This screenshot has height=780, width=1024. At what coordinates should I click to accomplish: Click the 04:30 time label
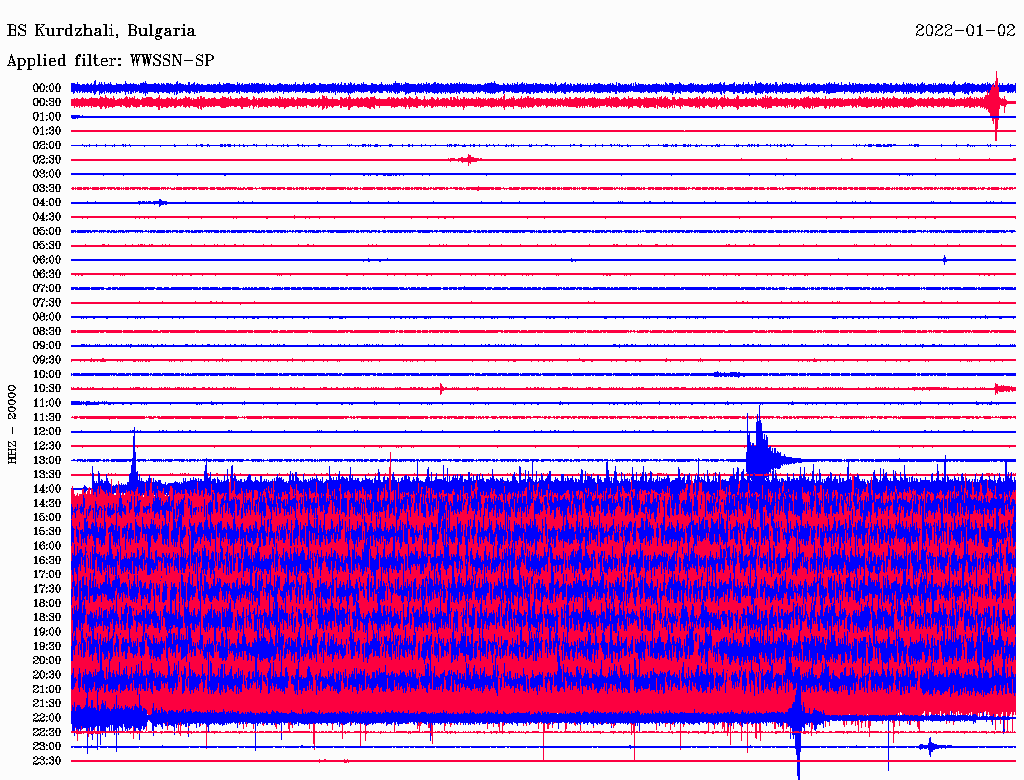point(47,217)
